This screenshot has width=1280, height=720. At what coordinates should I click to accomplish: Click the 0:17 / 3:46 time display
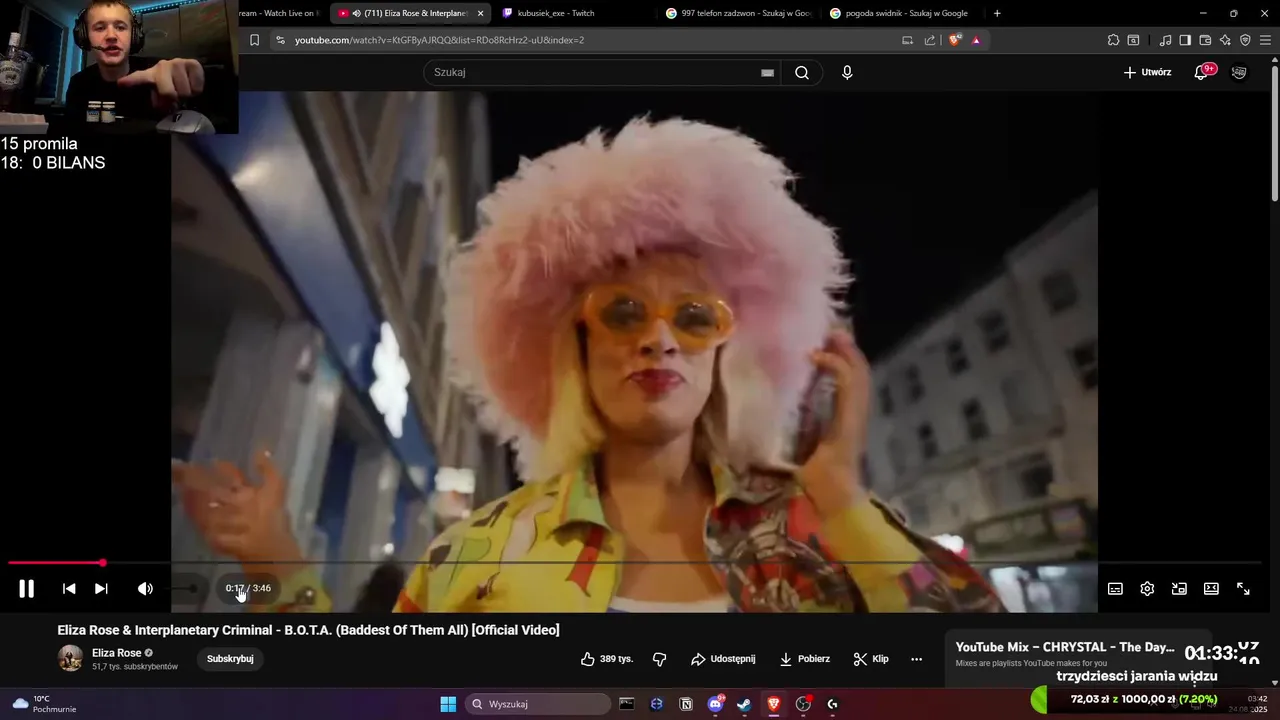(x=248, y=588)
